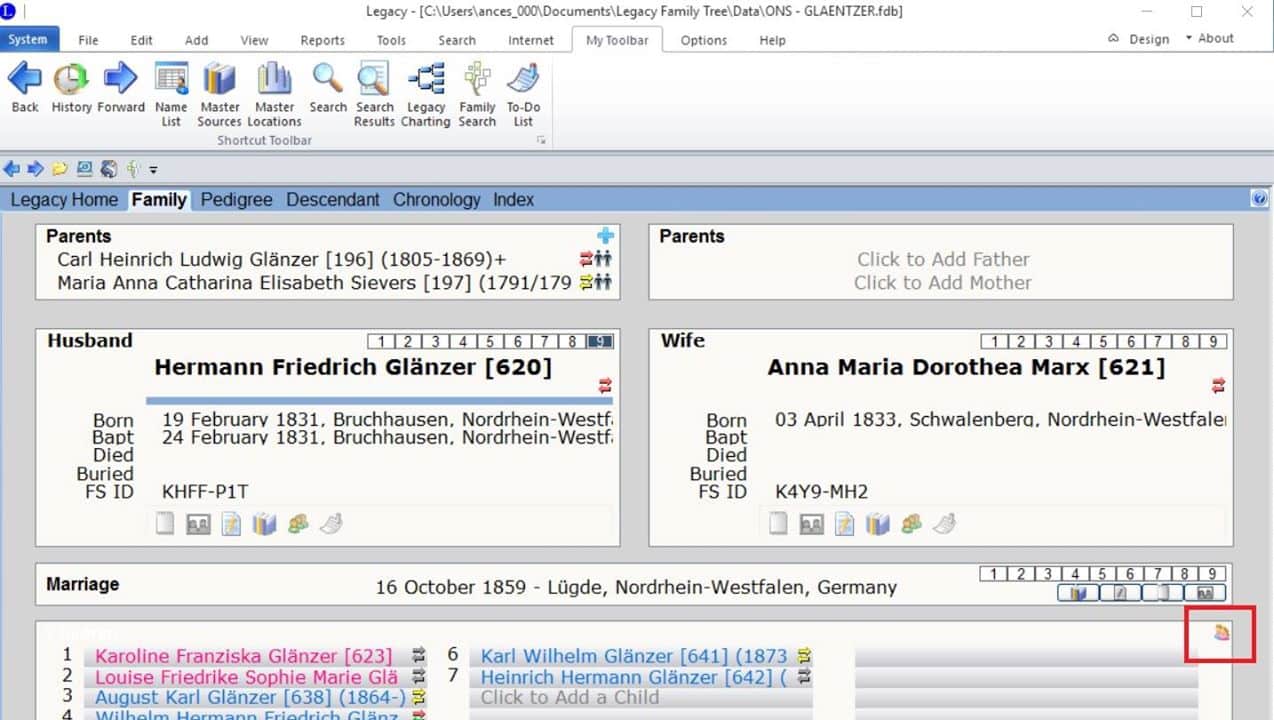
Task: Open the Name List
Action: click(x=171, y=94)
